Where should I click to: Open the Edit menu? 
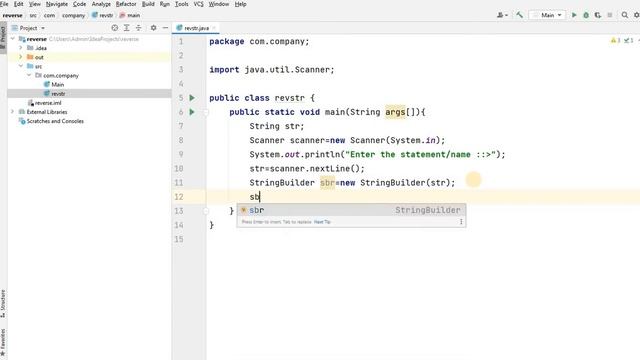(x=18, y=4)
